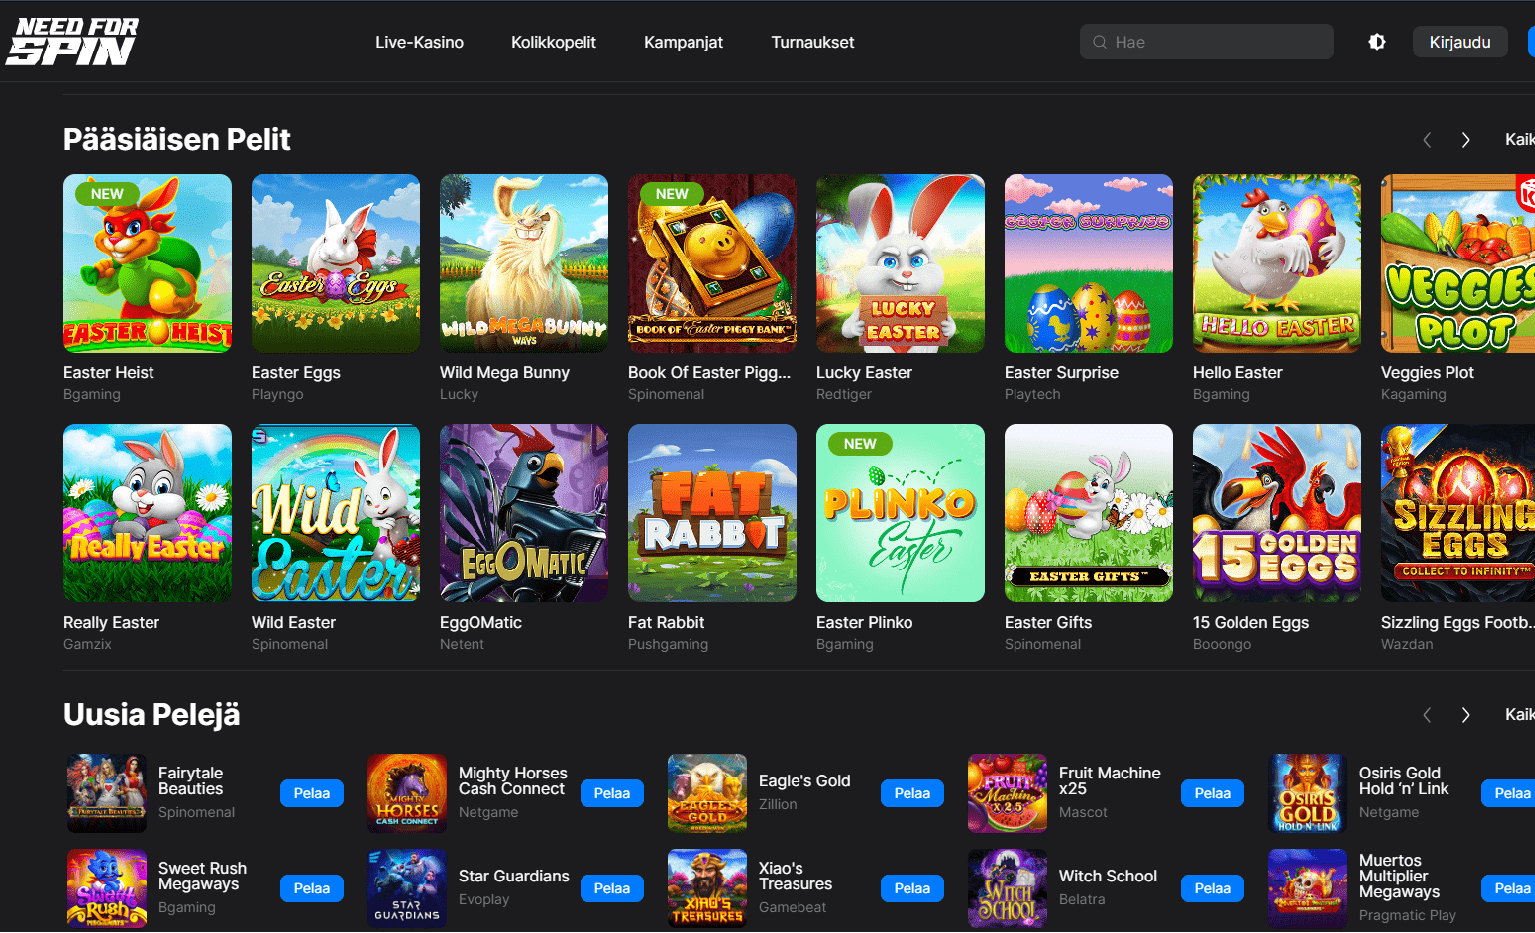1535x933 pixels.
Task: Open Sweet Rush Megaways icon
Action: click(107, 888)
